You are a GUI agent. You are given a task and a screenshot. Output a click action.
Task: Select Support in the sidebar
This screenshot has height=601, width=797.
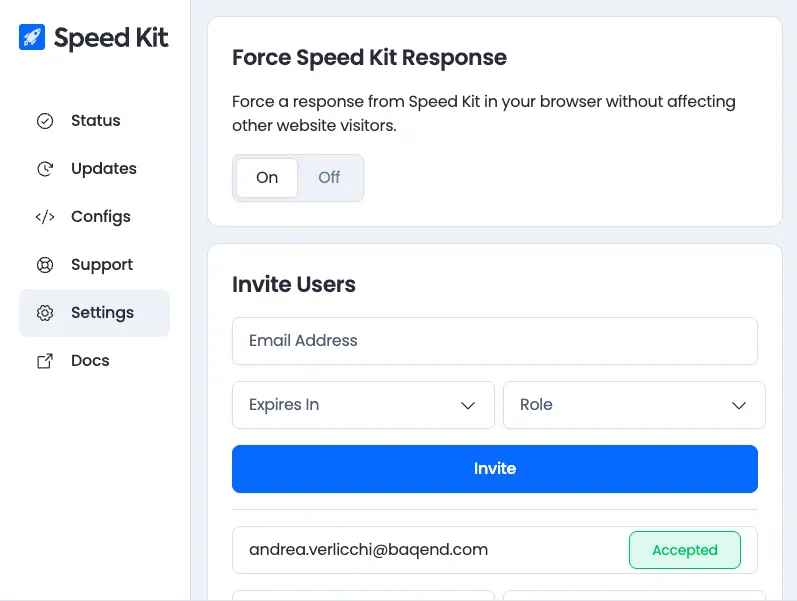coord(95,265)
